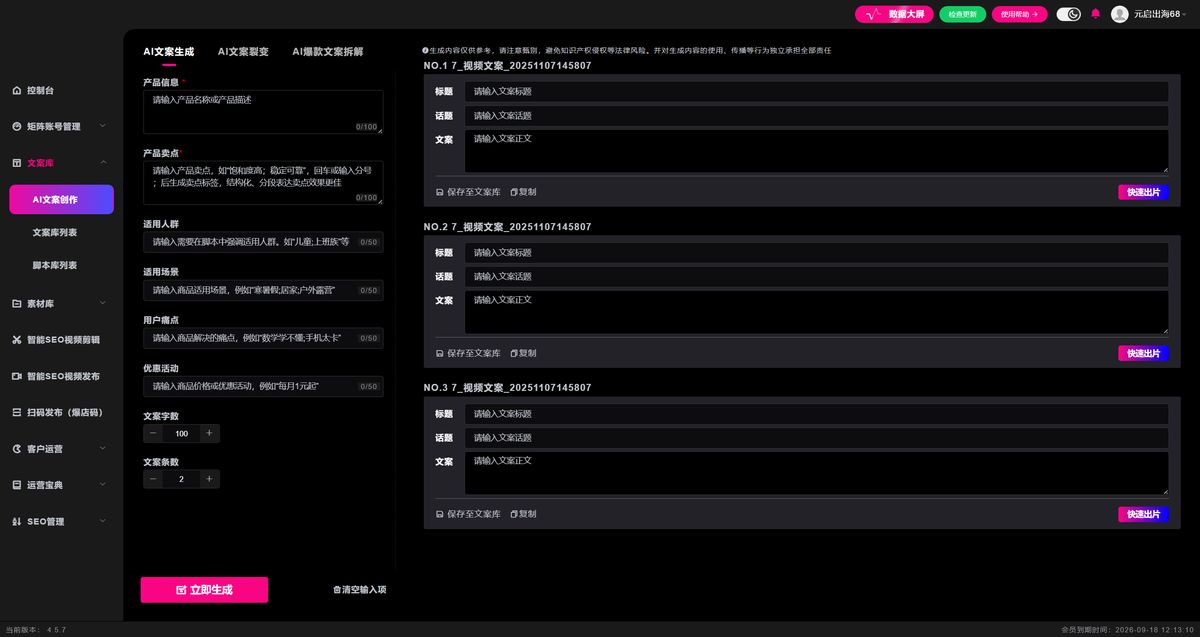The width and height of the screenshot is (1200, 637).
Task: Expand the 矩阵账号管理 menu
Action: pyautogui.click(x=59, y=126)
